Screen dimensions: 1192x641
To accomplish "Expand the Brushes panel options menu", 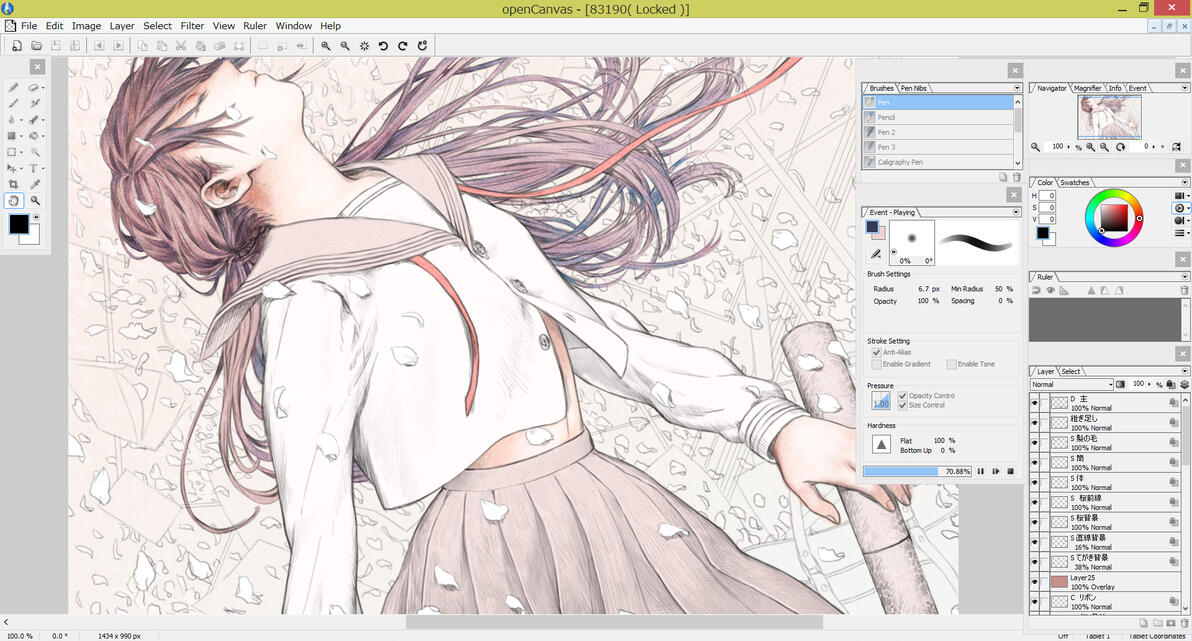I will coord(1017,88).
